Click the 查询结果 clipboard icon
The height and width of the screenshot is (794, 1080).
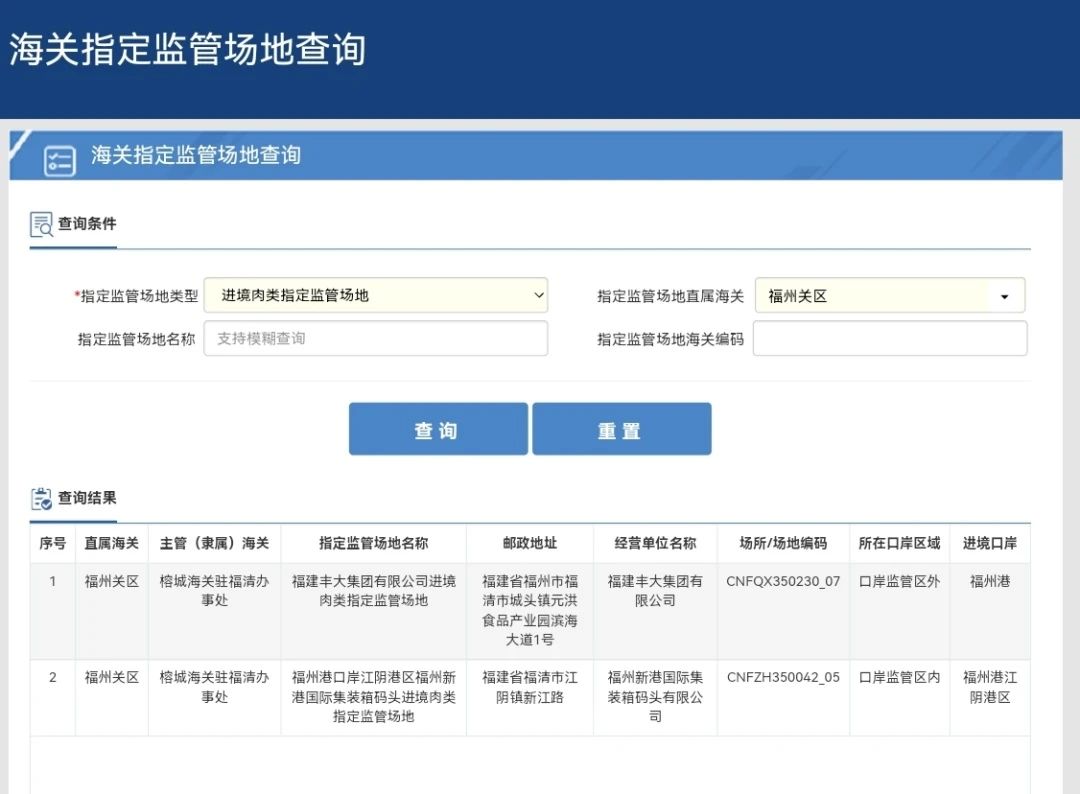(41, 498)
